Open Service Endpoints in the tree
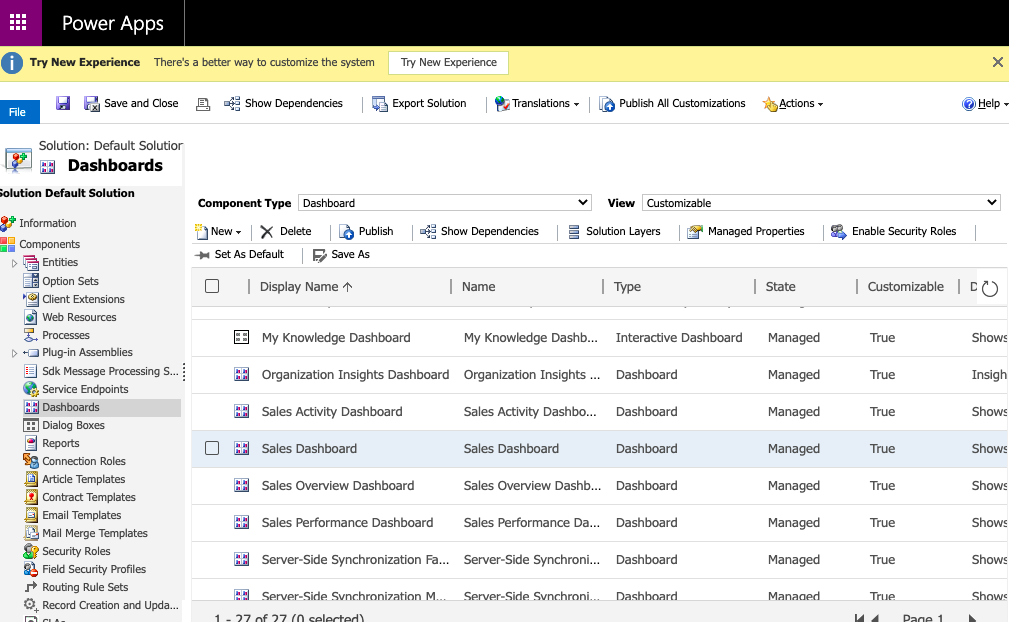The image size is (1009, 622). pos(85,389)
